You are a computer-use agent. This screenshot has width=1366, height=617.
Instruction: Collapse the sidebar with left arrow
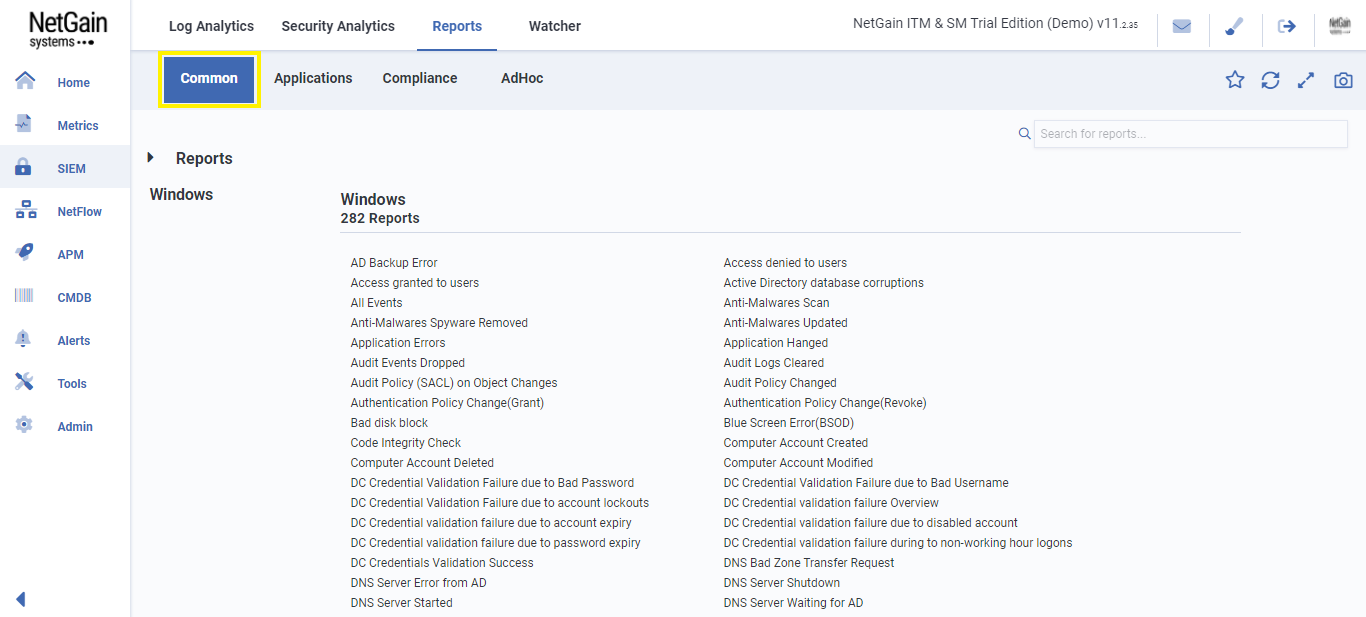pyautogui.click(x=20, y=599)
